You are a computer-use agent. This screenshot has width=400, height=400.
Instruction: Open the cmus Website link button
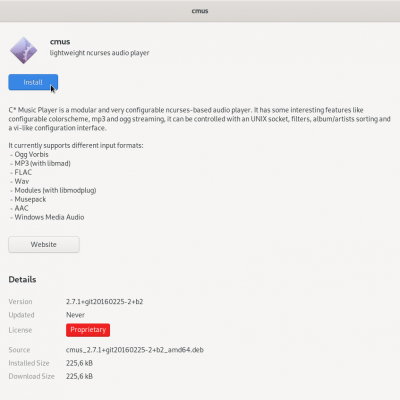[44, 244]
